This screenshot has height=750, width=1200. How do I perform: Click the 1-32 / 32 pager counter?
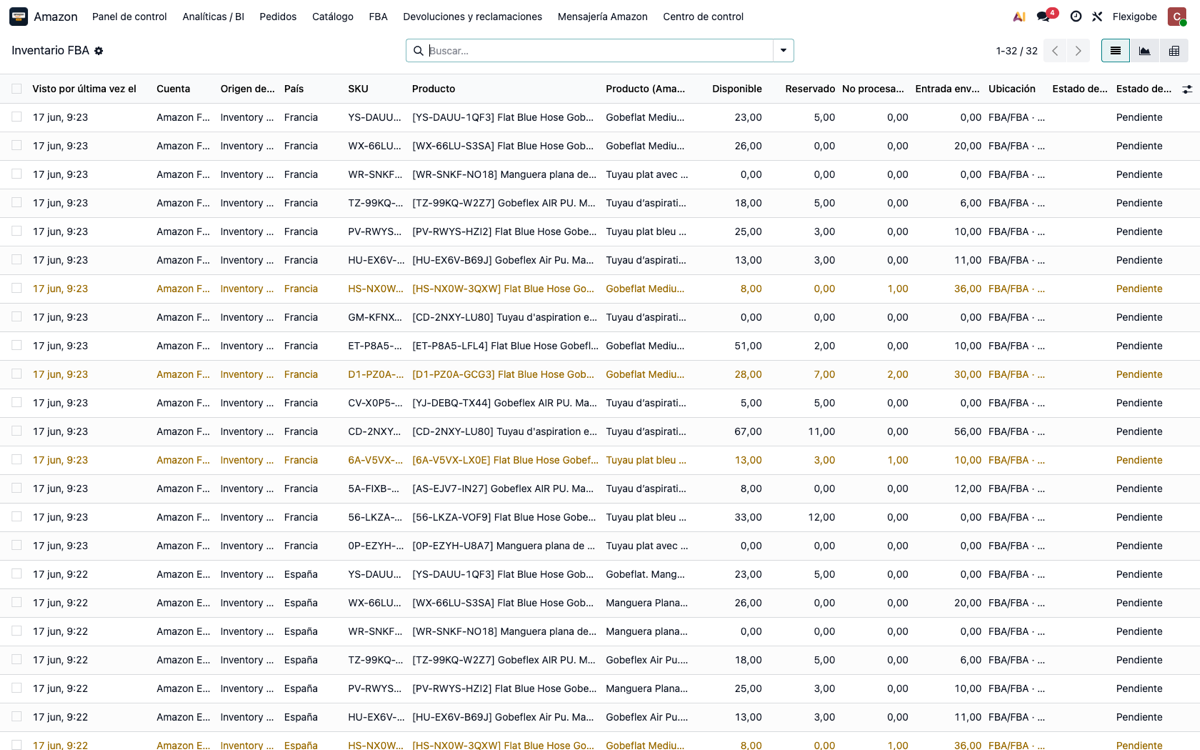tap(1016, 51)
